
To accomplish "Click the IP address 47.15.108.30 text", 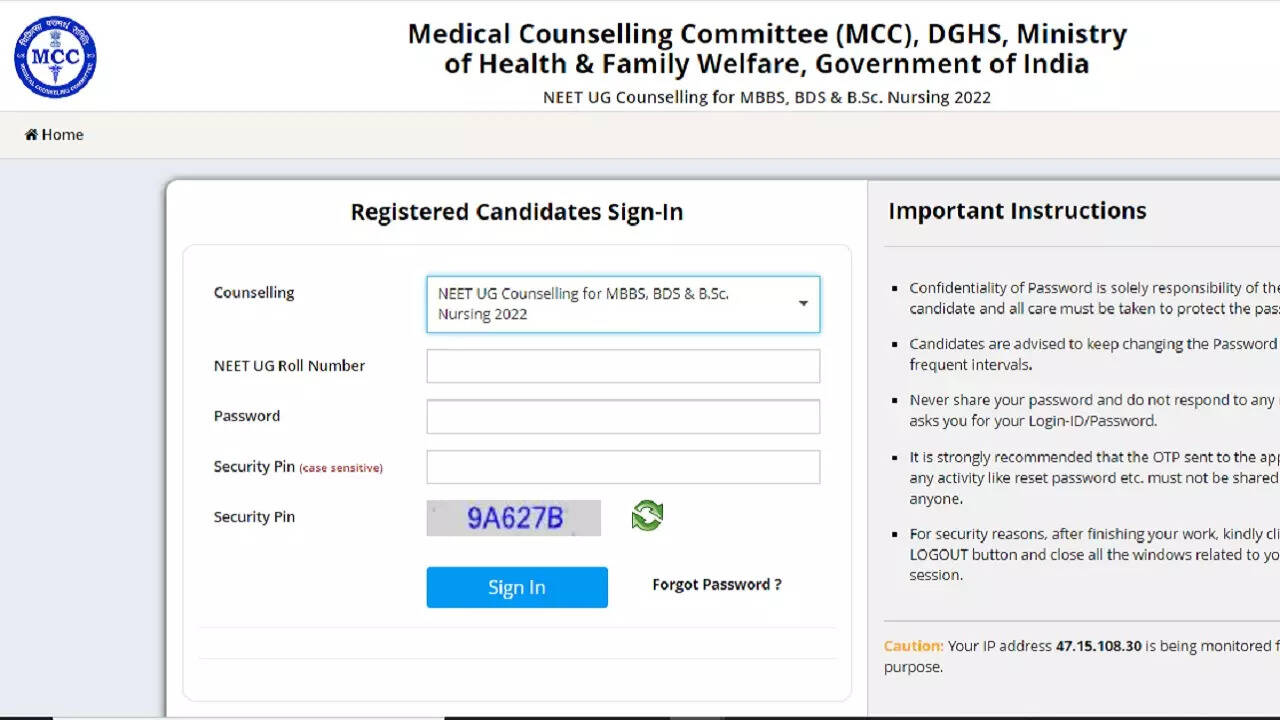I will (x=1098, y=646).
